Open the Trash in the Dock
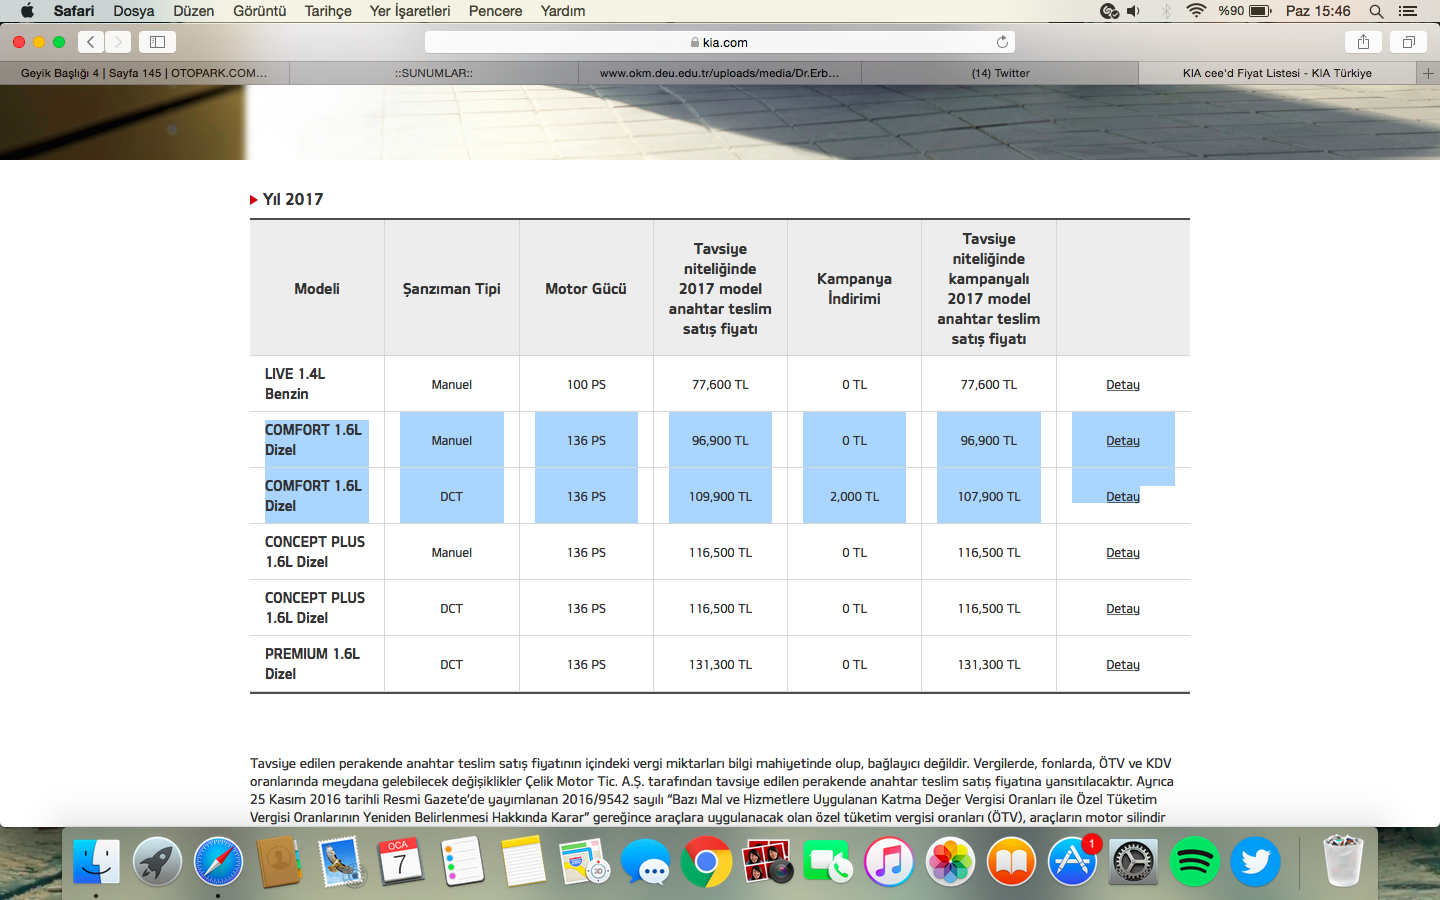Viewport: 1440px width, 900px height. point(1343,860)
